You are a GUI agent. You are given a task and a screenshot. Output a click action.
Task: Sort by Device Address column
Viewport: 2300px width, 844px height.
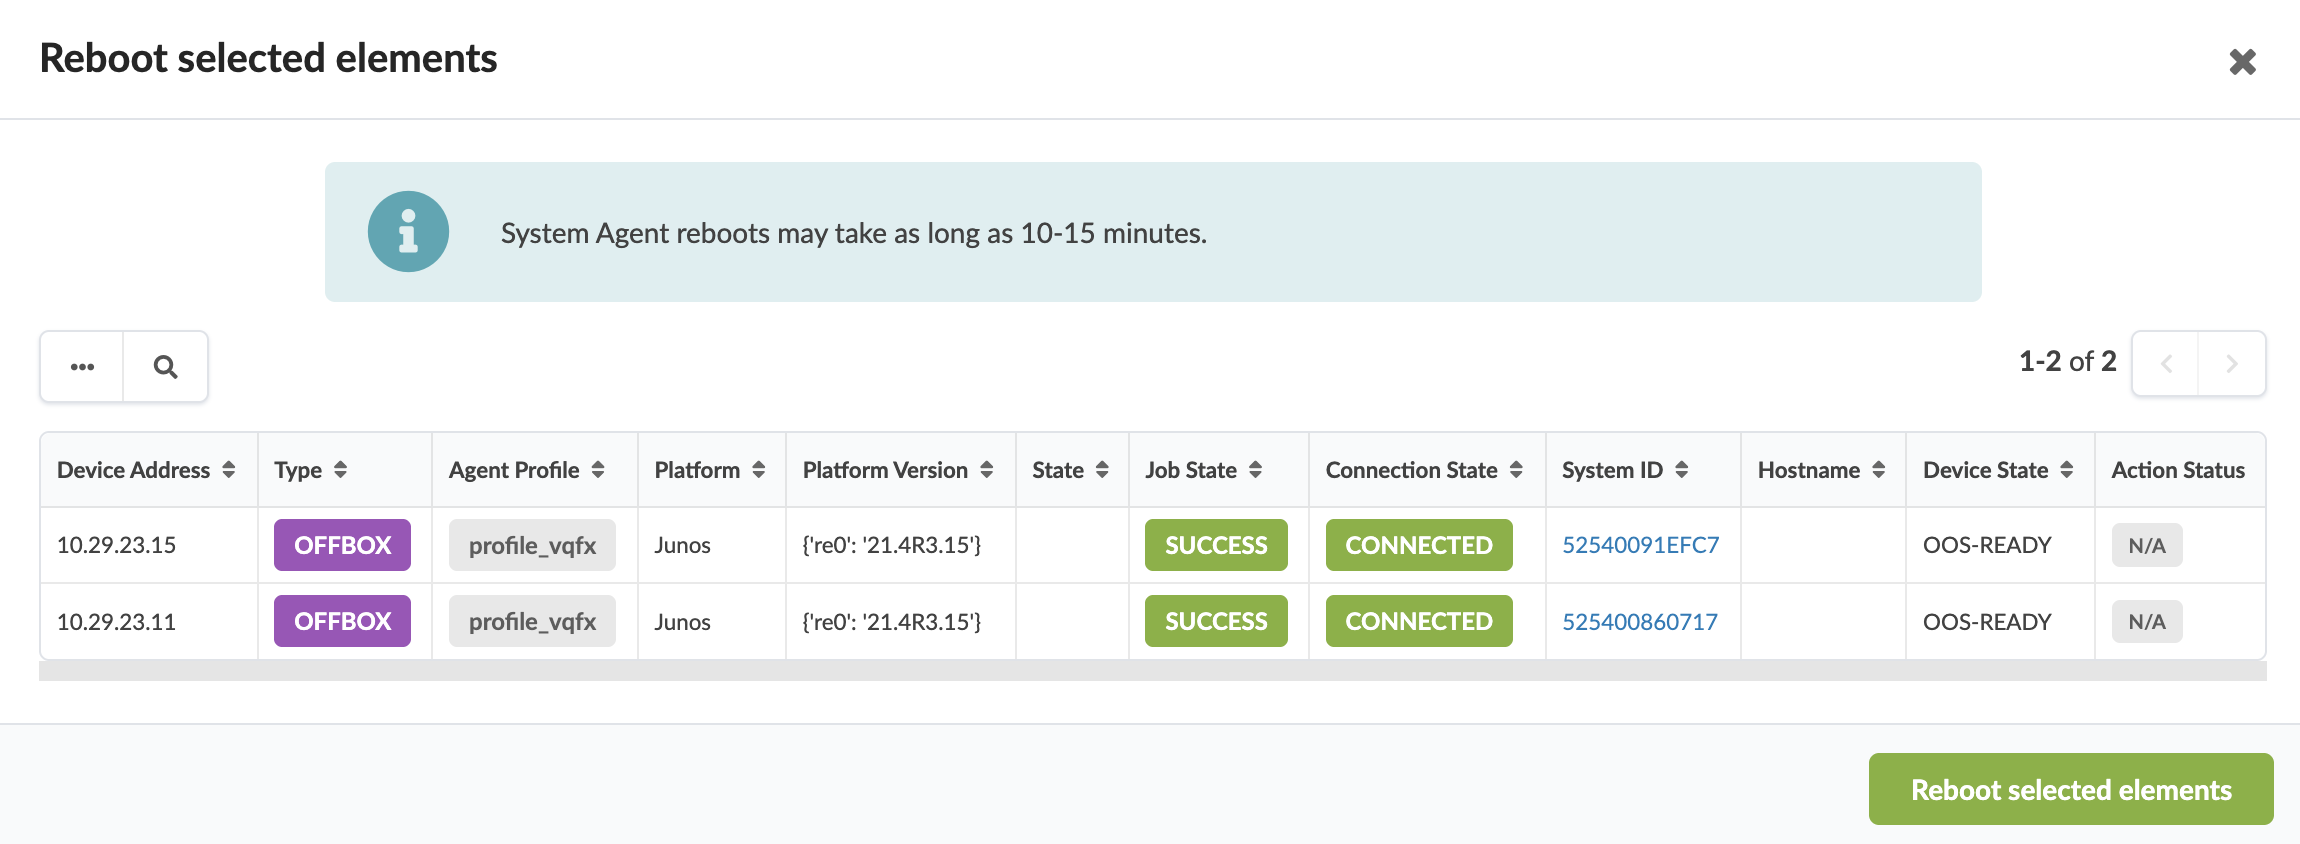coord(229,470)
